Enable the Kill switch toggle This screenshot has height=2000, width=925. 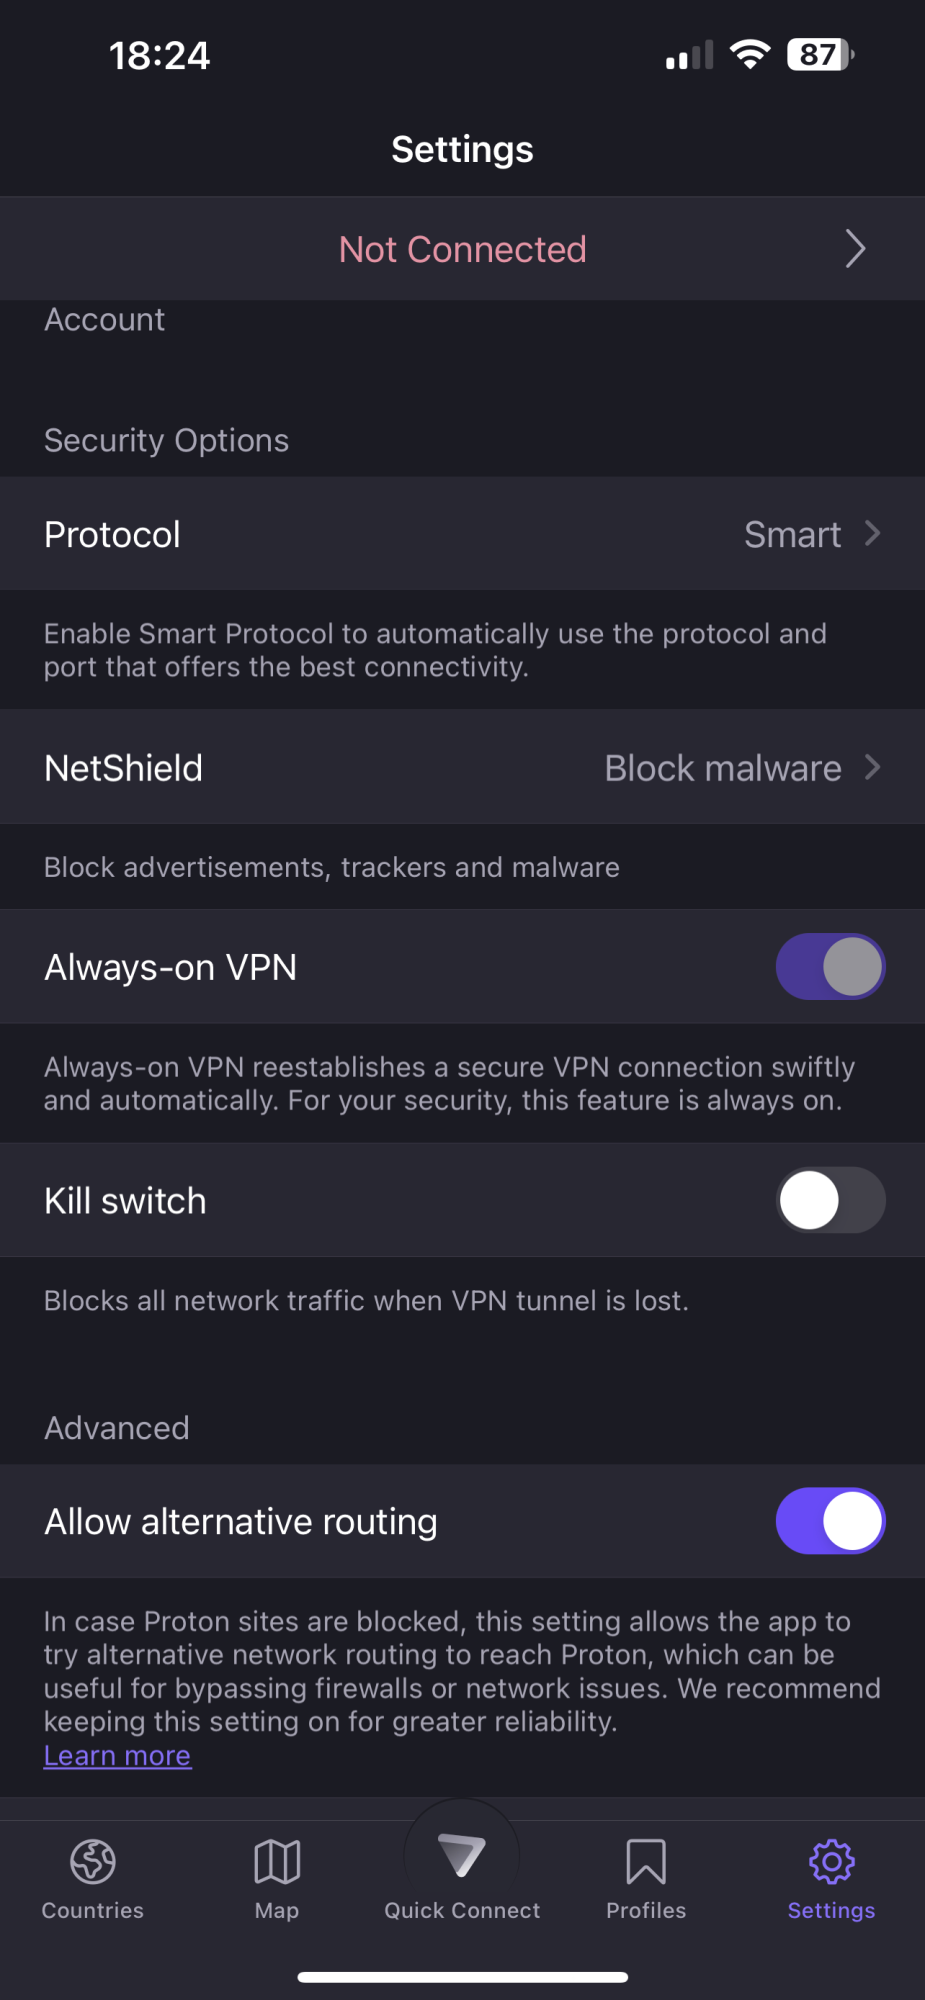[x=830, y=1200]
